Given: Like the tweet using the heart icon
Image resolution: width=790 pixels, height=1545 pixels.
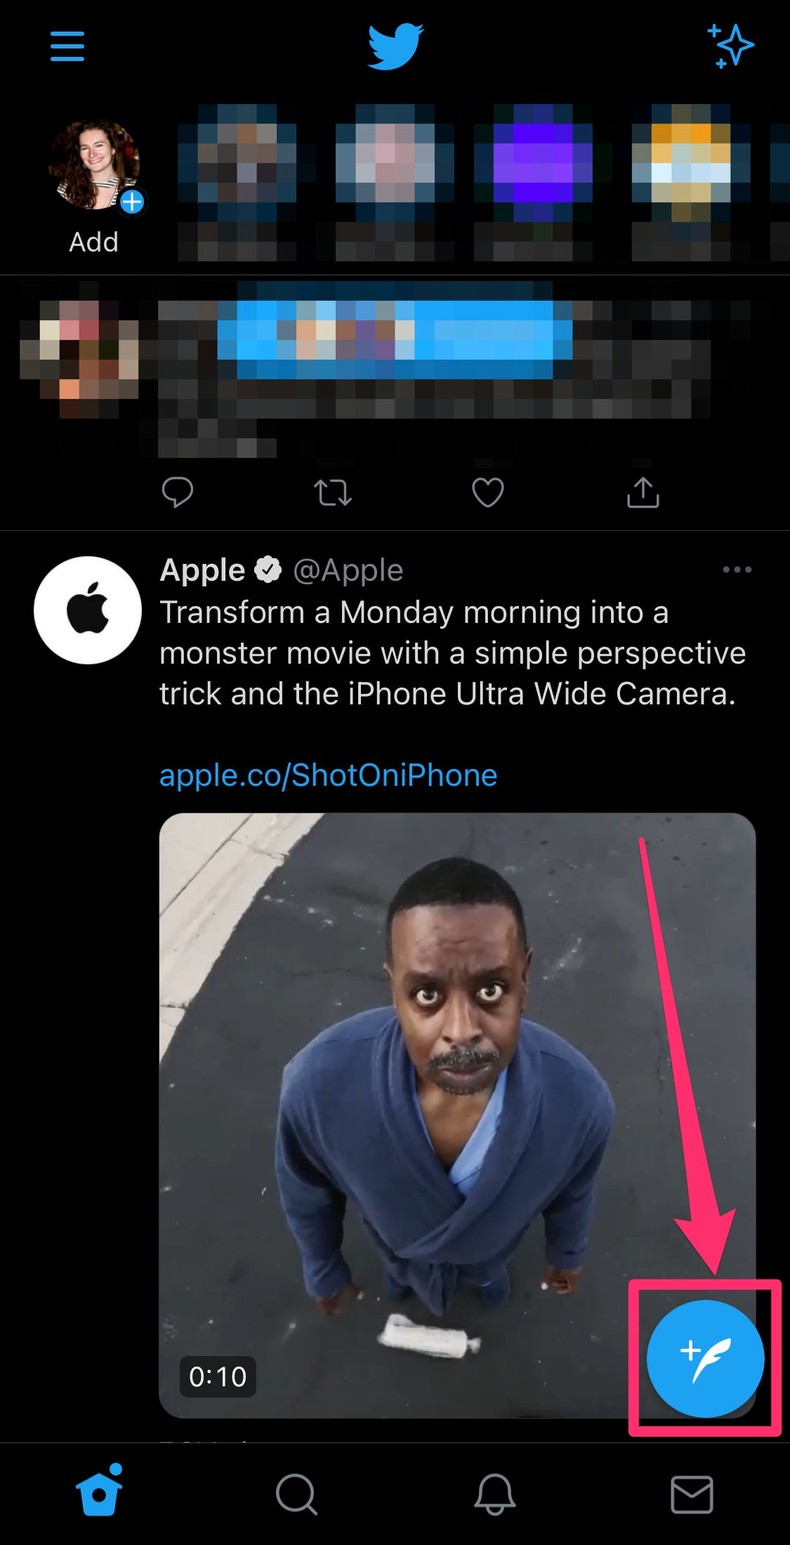Looking at the screenshot, I should (487, 492).
